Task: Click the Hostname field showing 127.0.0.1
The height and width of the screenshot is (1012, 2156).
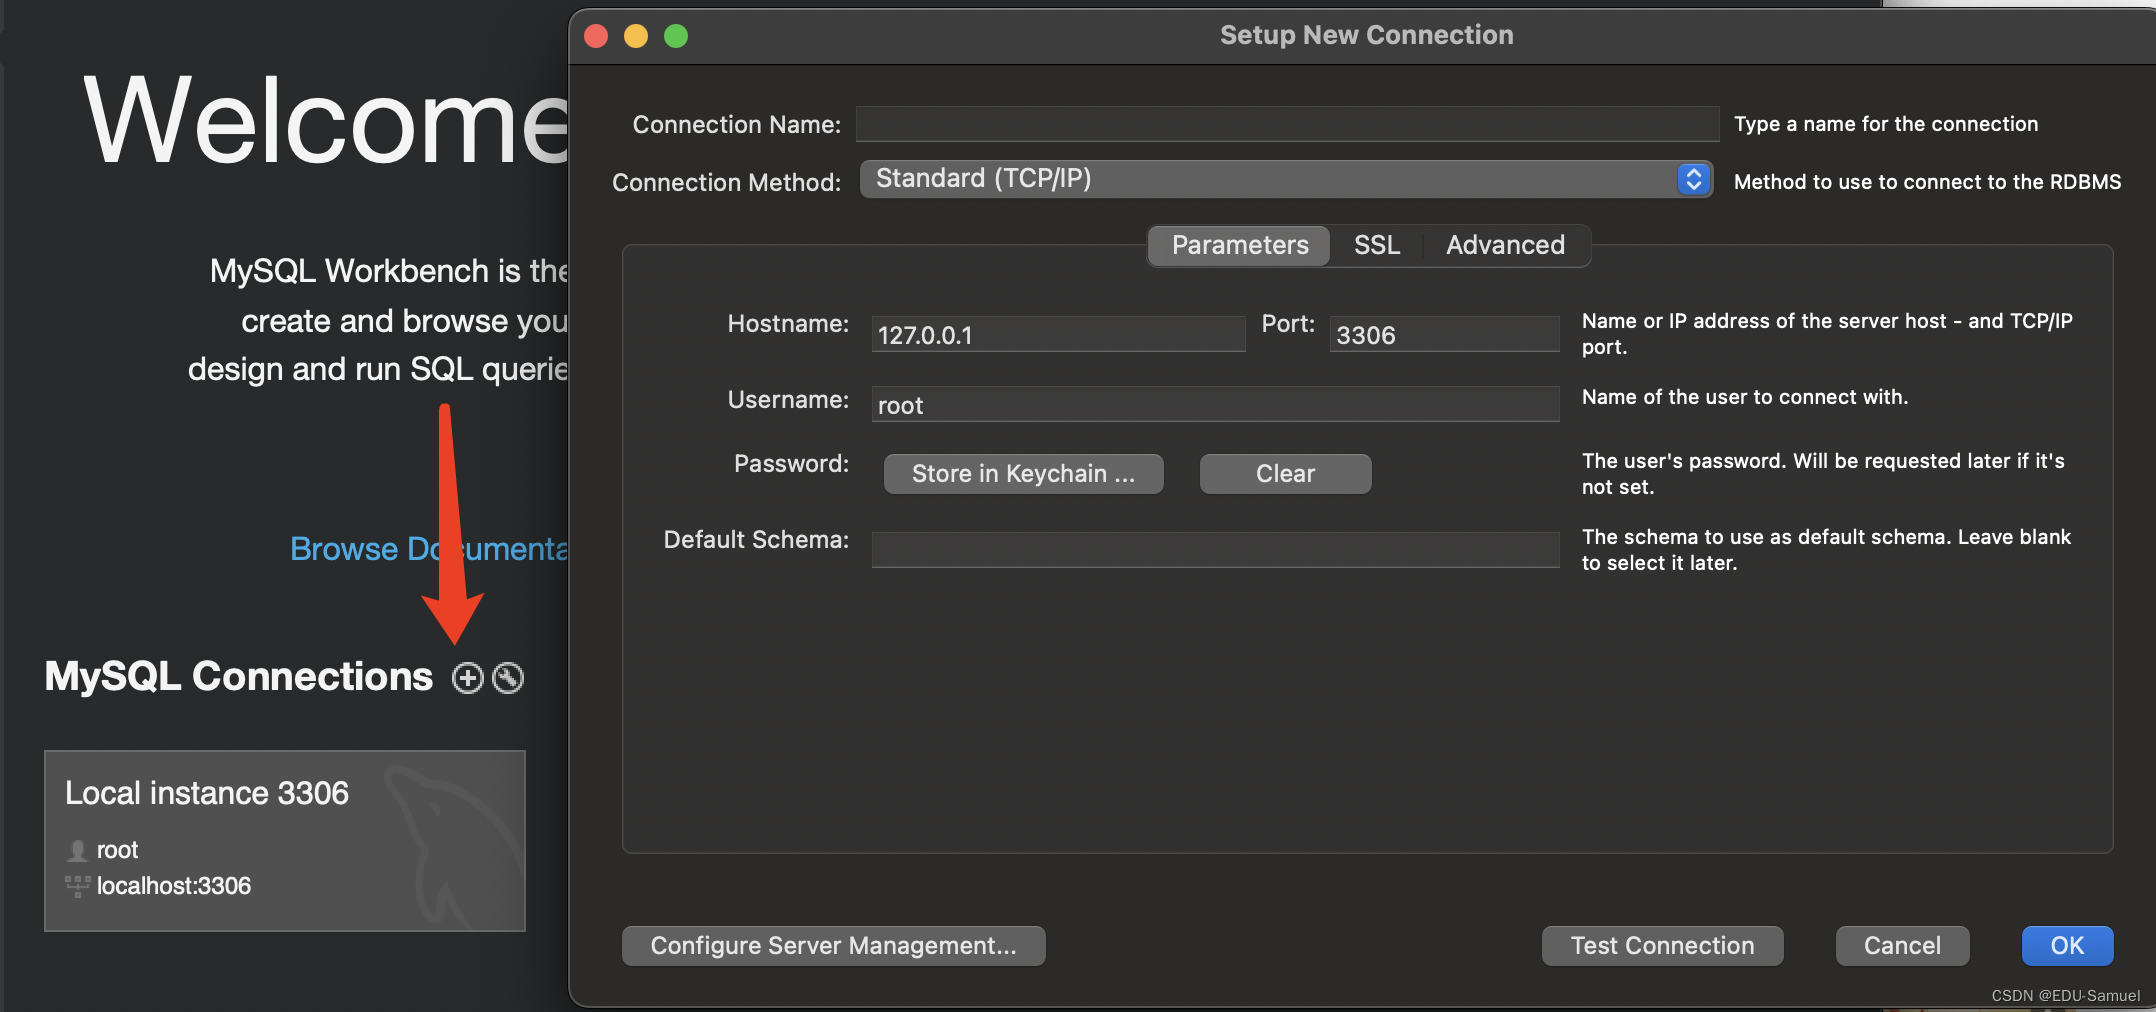Action: [1058, 334]
